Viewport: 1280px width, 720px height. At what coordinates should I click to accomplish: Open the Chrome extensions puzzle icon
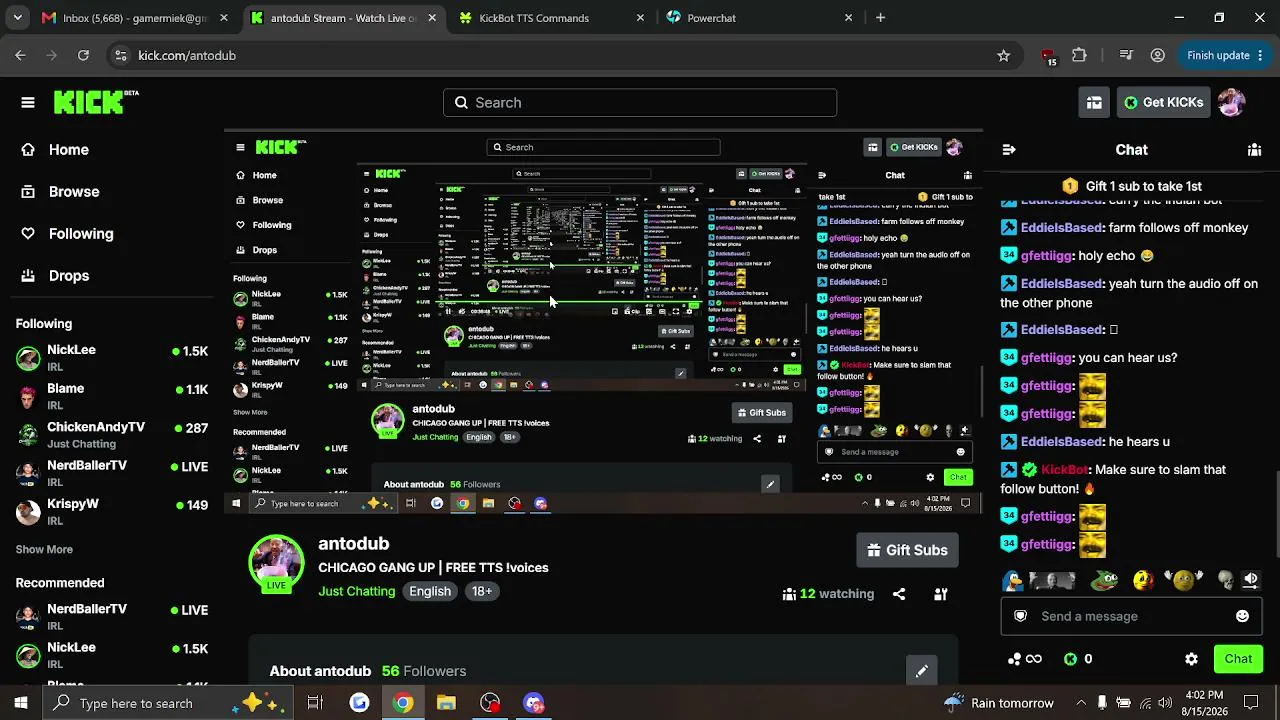pyautogui.click(x=1079, y=56)
